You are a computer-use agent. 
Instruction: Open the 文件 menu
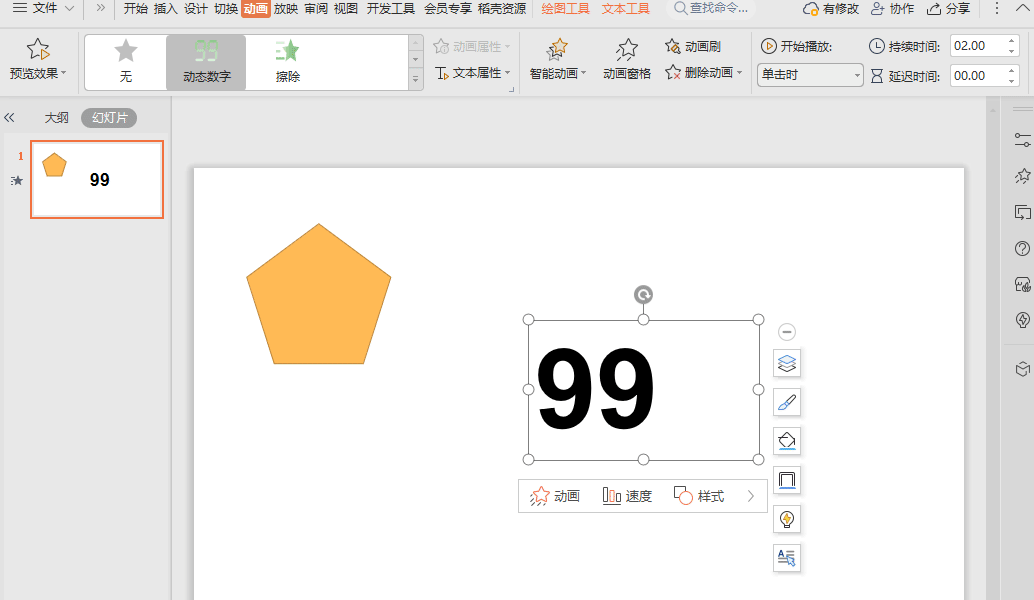pyautogui.click(x=36, y=9)
